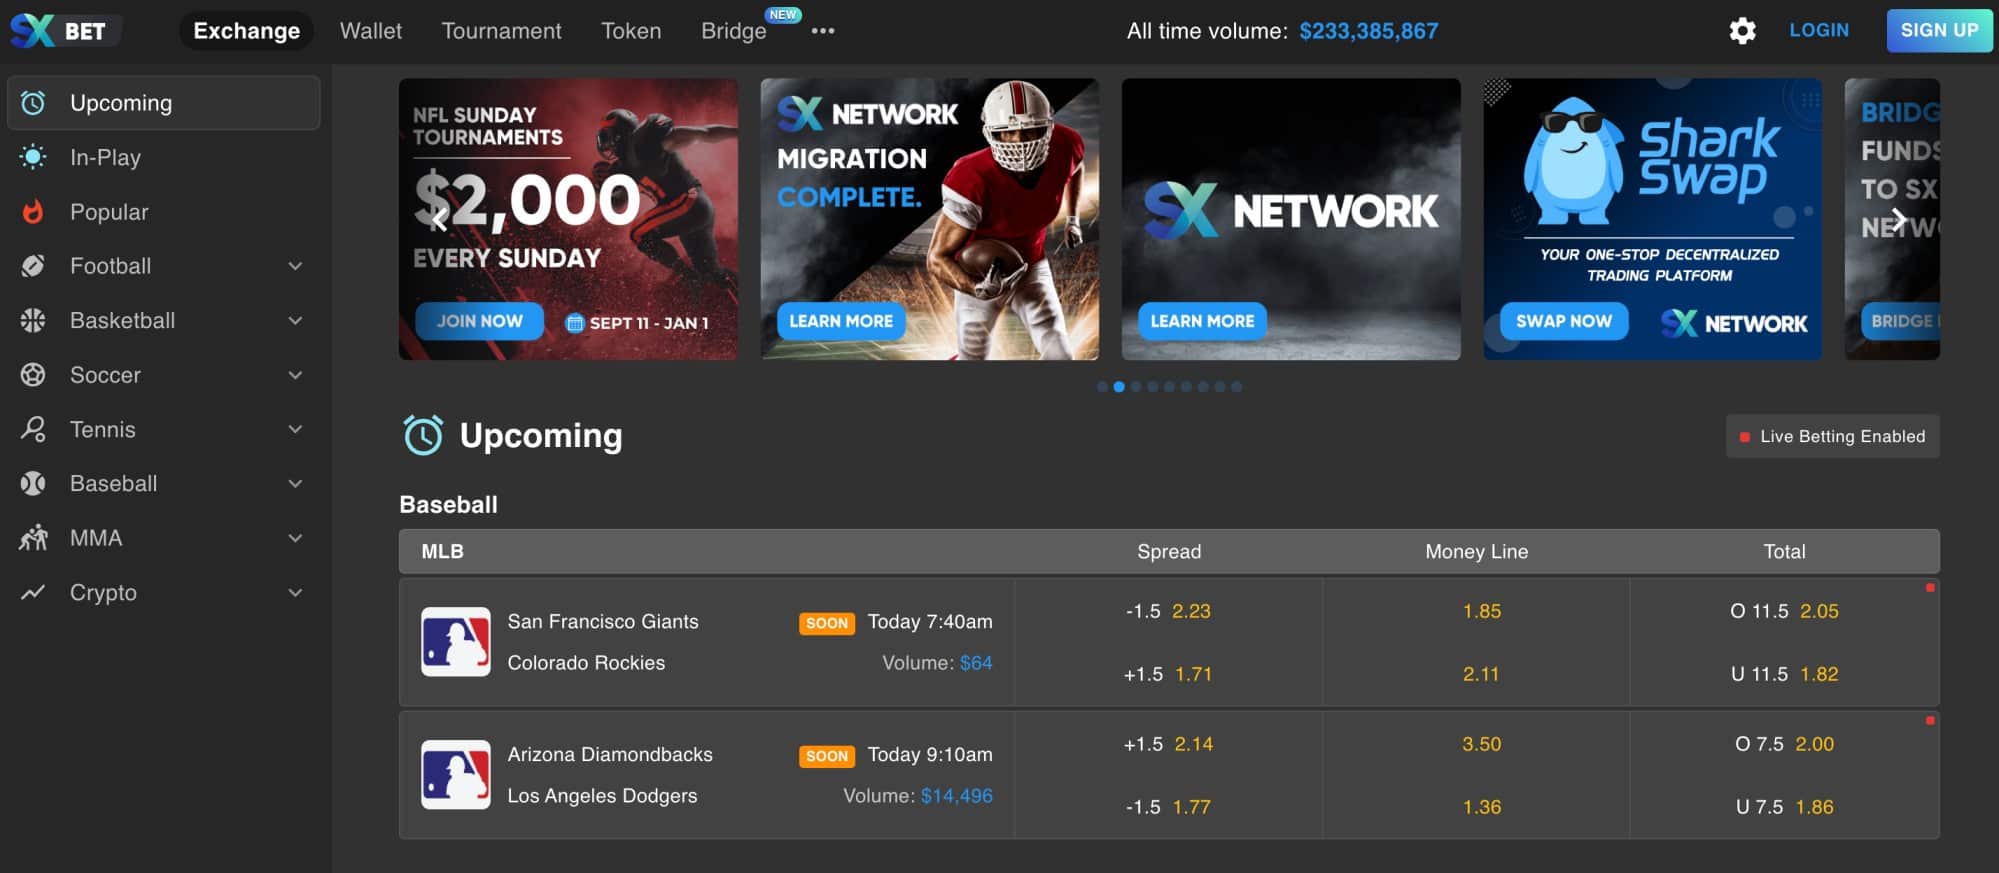Image resolution: width=1999 pixels, height=873 pixels.
Task: Click the In-Play sun icon
Action: click(x=33, y=157)
